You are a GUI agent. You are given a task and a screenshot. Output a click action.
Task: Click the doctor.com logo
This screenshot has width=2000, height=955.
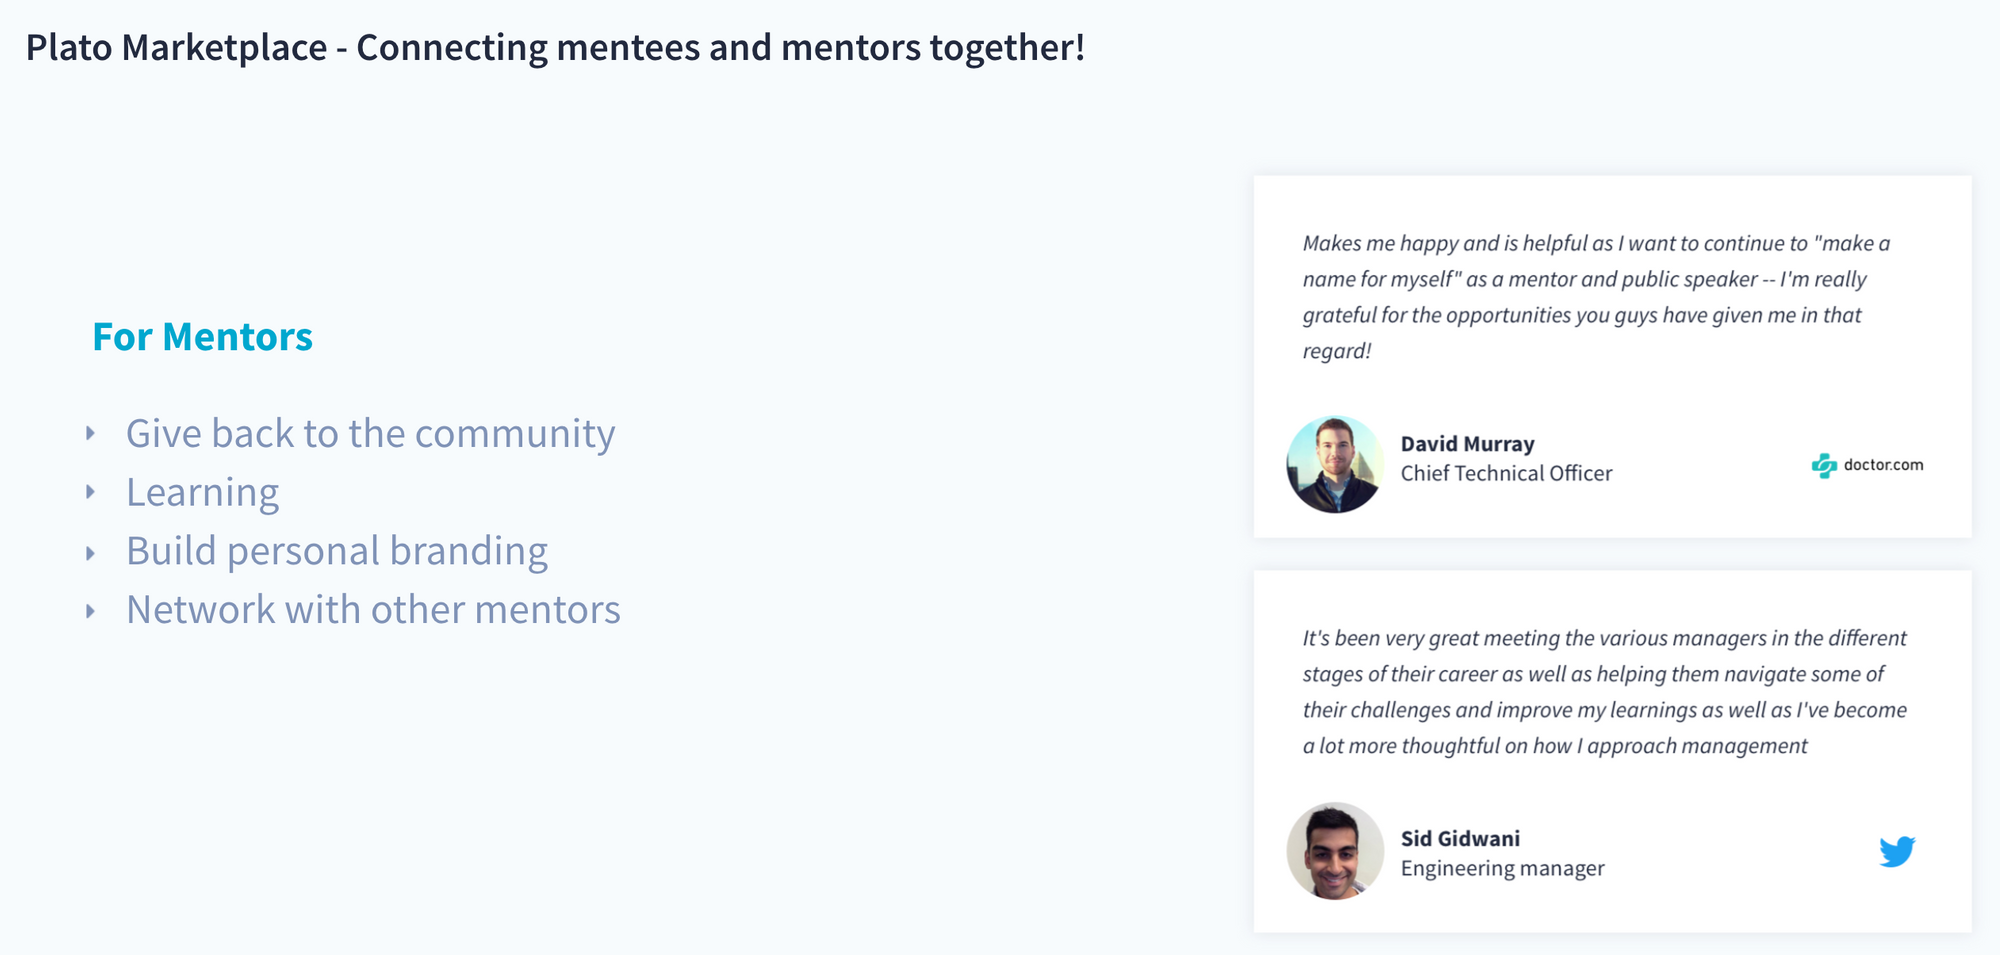tap(1867, 465)
